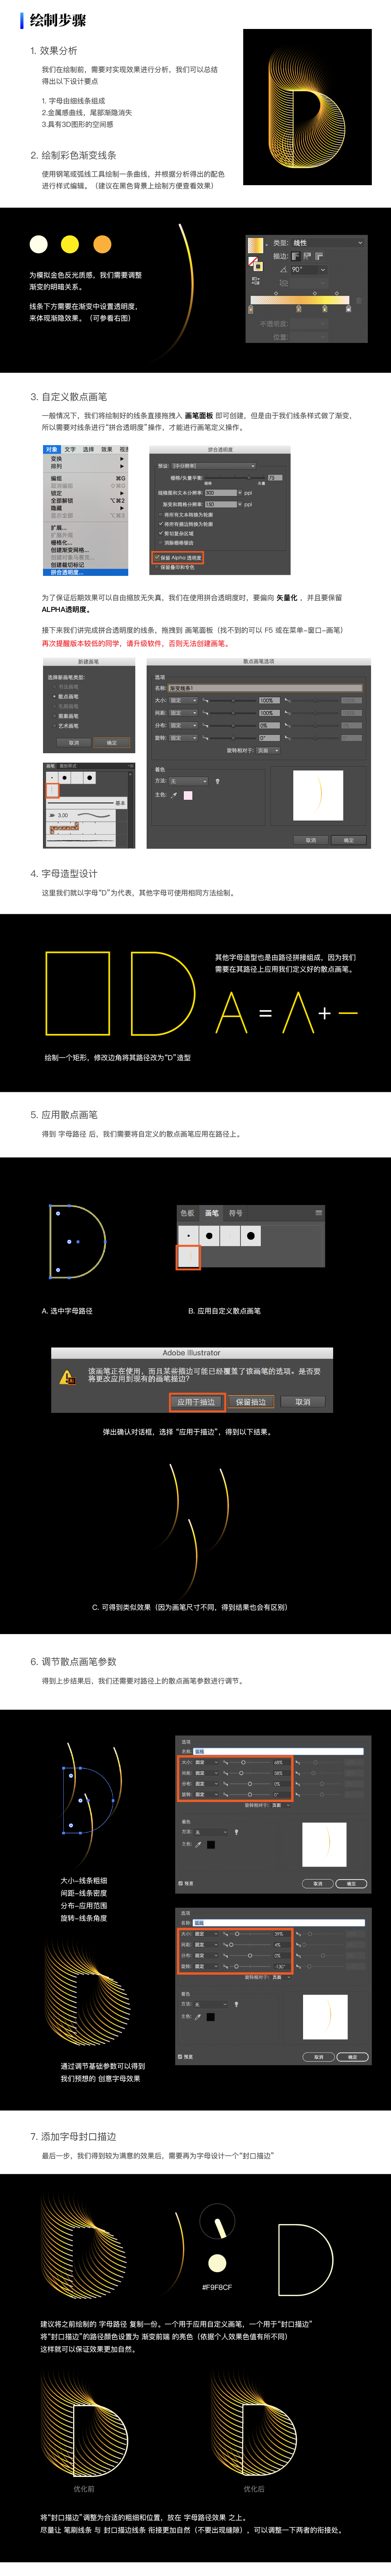Open the 选择 menu in the menu bar
The image size is (391, 2576).
[x=88, y=450]
